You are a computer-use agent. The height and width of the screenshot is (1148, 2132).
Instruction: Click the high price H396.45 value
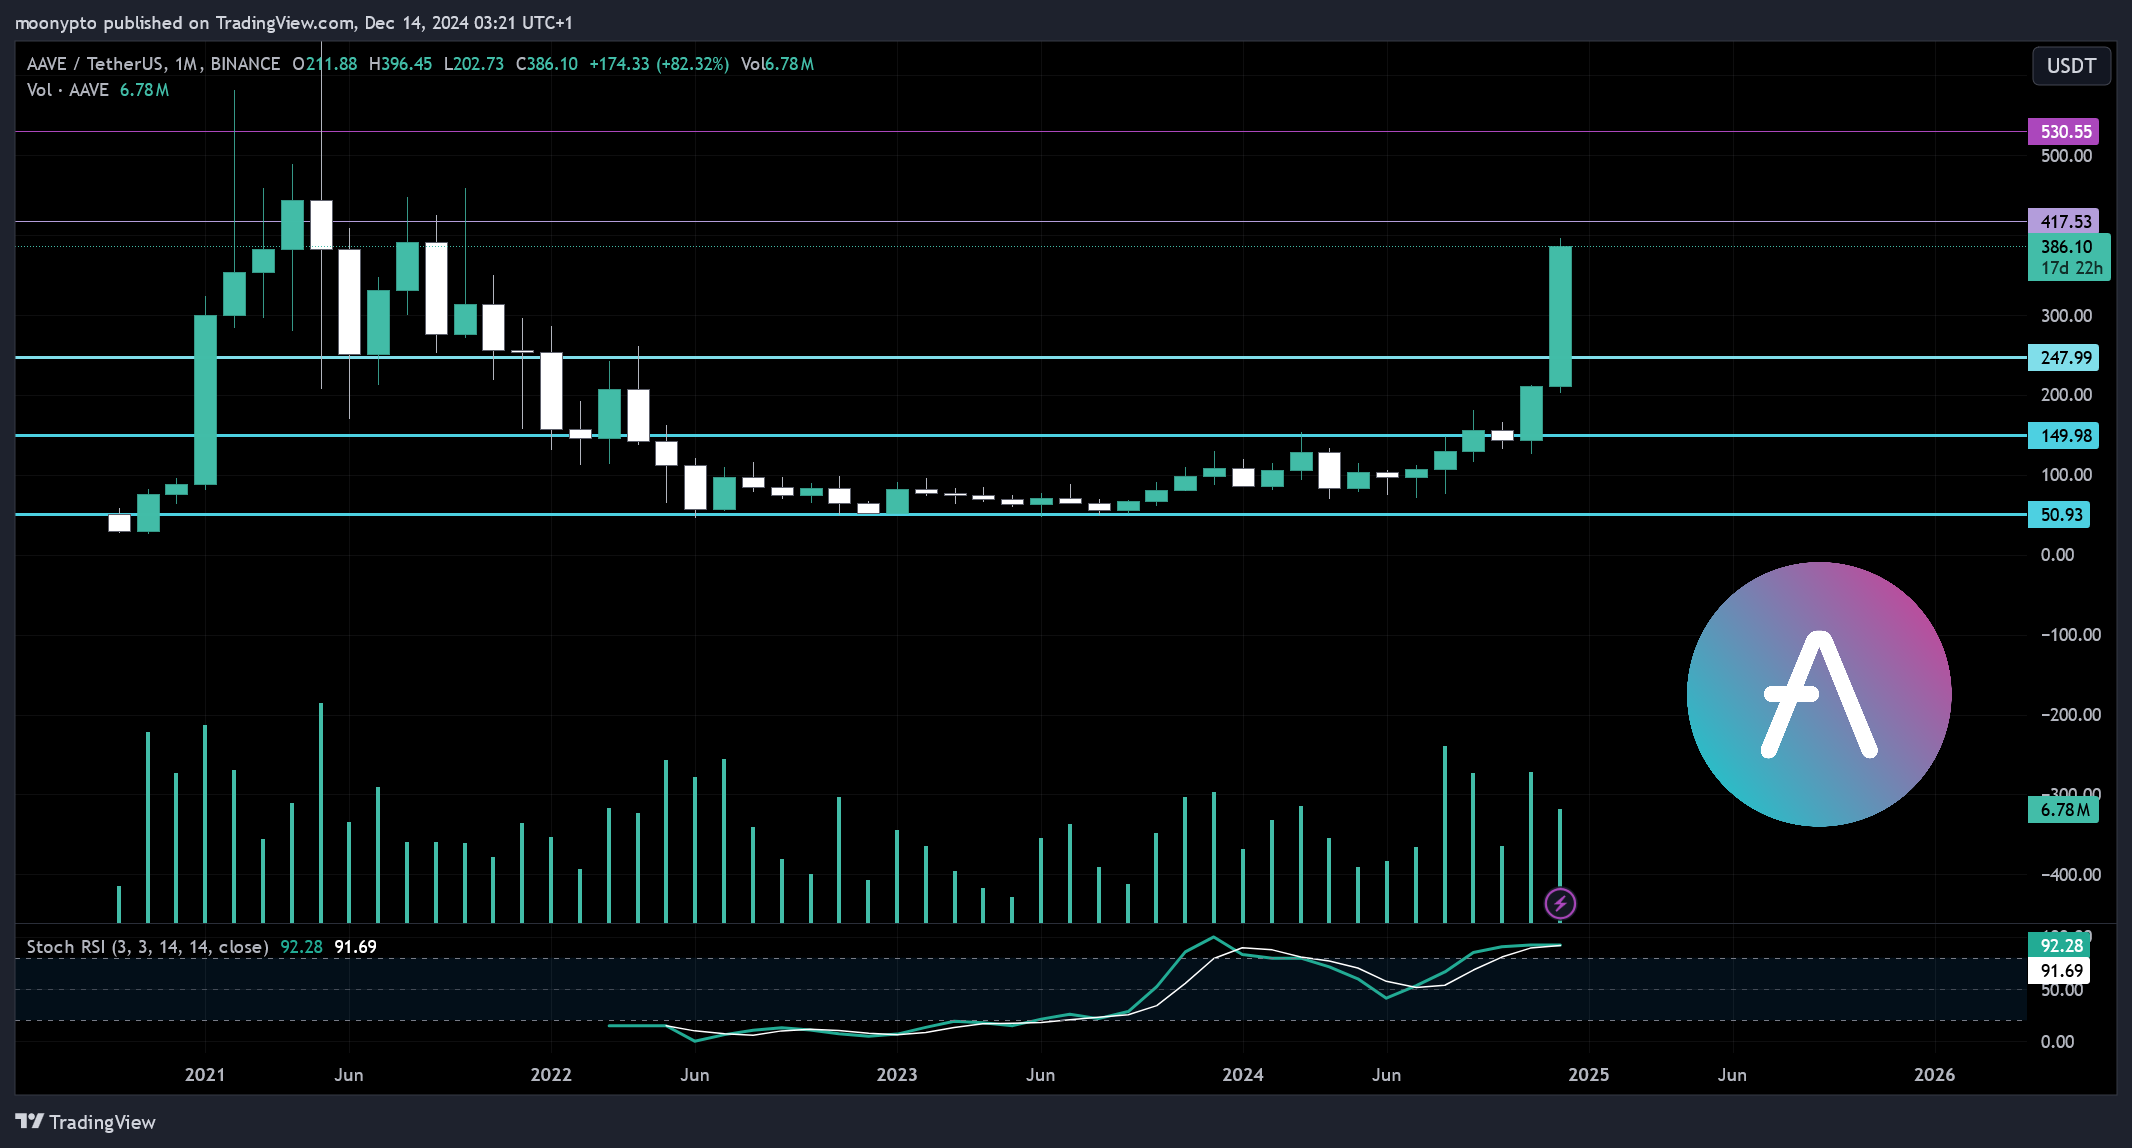click(401, 64)
